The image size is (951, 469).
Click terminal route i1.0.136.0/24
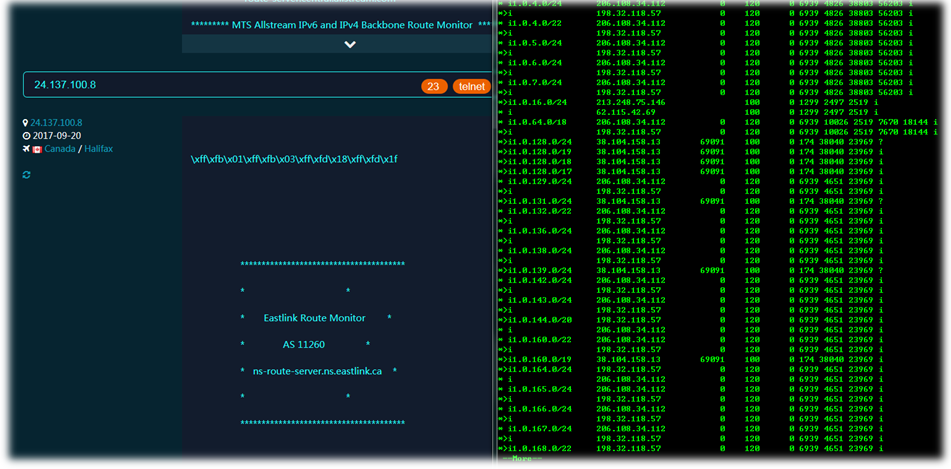click(539, 231)
